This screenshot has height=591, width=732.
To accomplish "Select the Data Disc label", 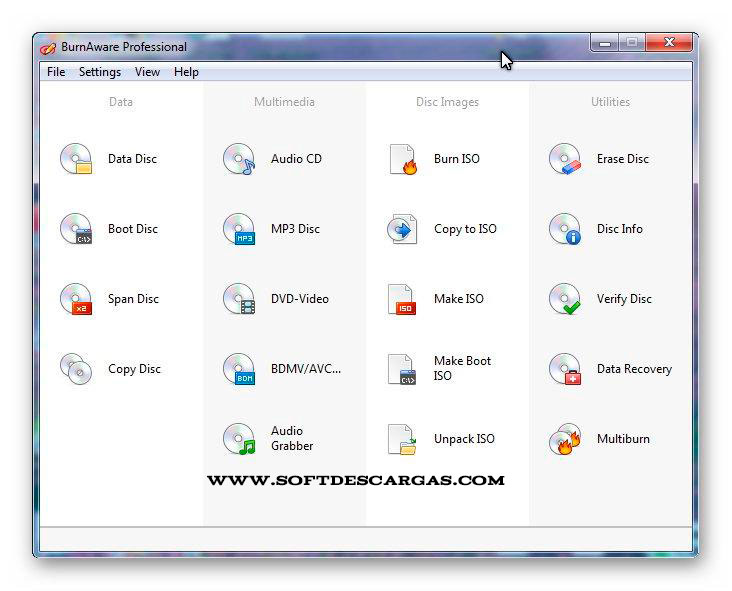I will tap(133, 159).
